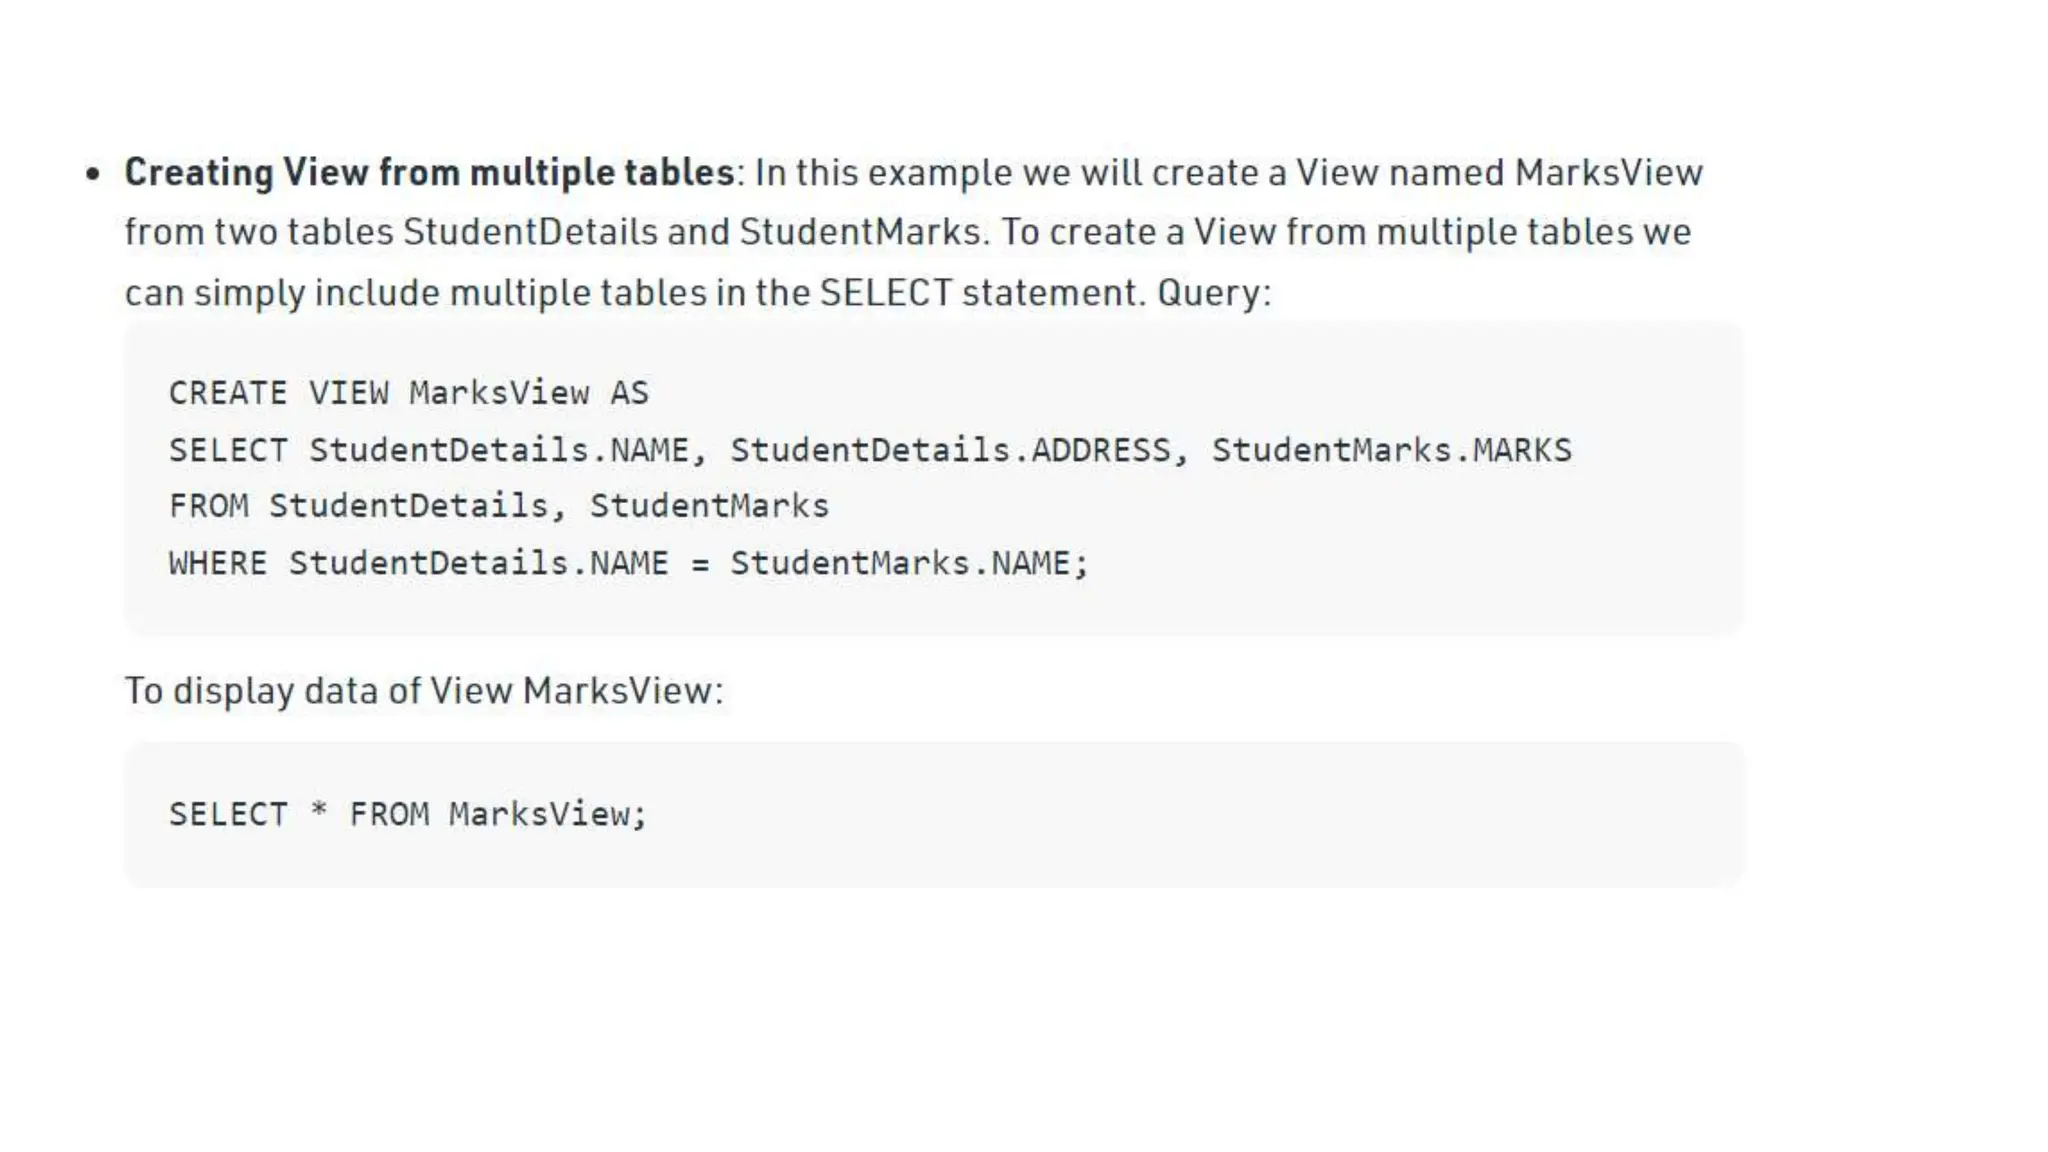This screenshot has width=2048, height=1152.
Task: Click the bullet point before Creating View
Action: point(93,174)
